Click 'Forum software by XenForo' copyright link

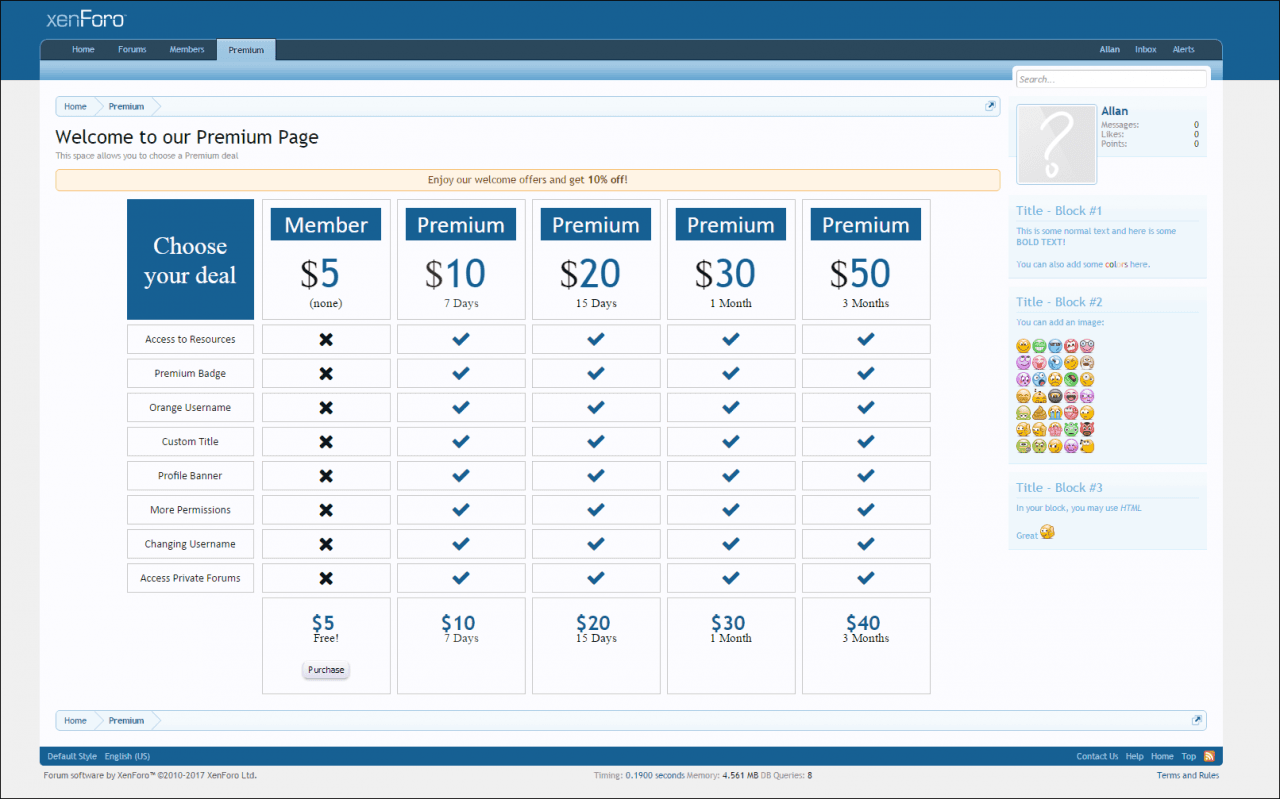(x=150, y=775)
